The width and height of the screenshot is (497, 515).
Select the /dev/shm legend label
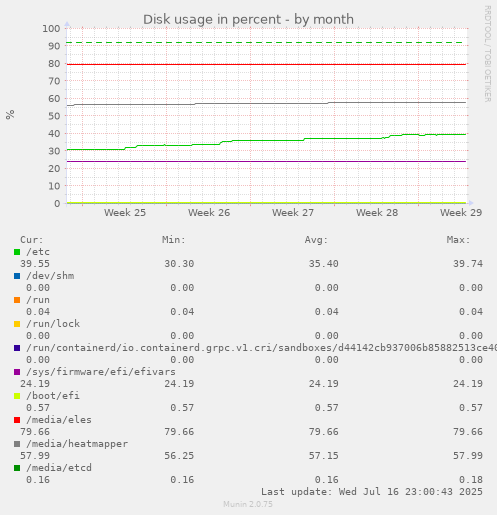pyautogui.click(x=50, y=276)
